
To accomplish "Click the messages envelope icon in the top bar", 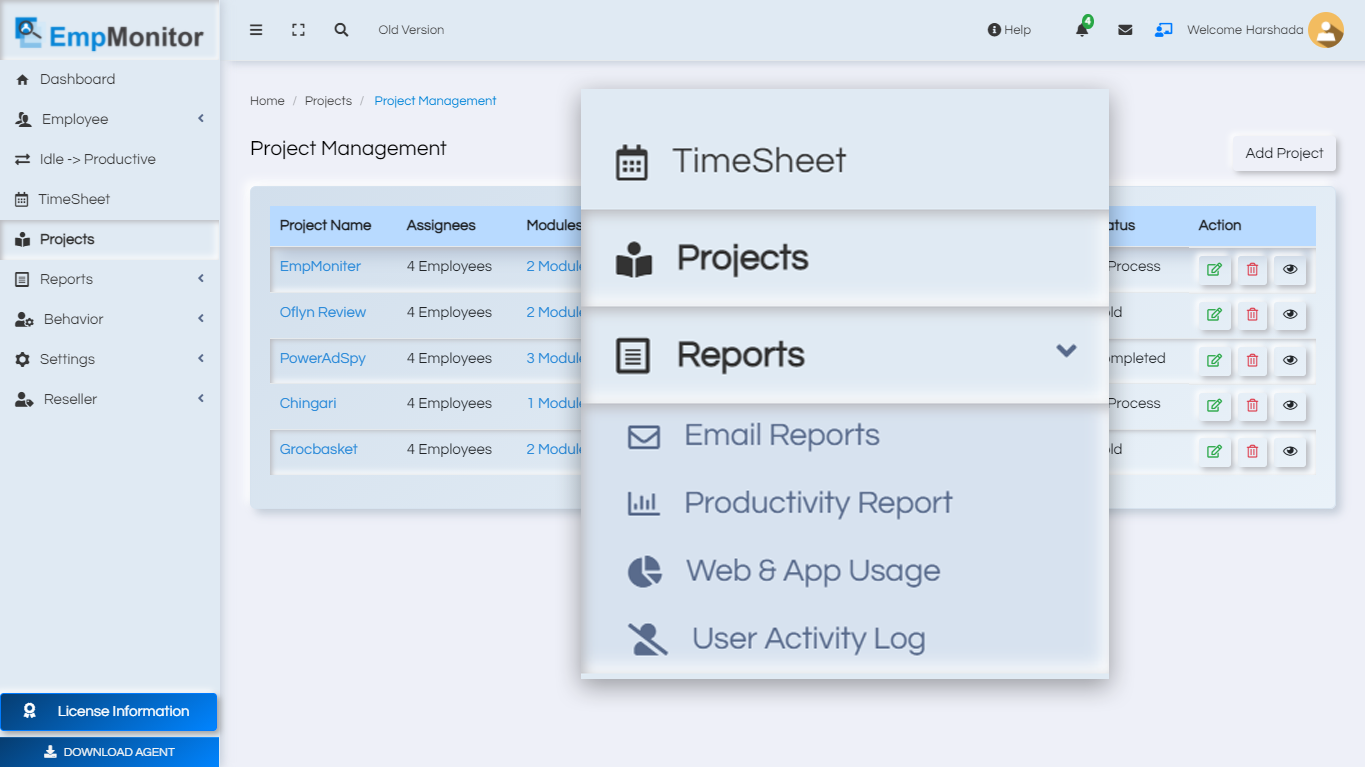I will pos(1124,29).
